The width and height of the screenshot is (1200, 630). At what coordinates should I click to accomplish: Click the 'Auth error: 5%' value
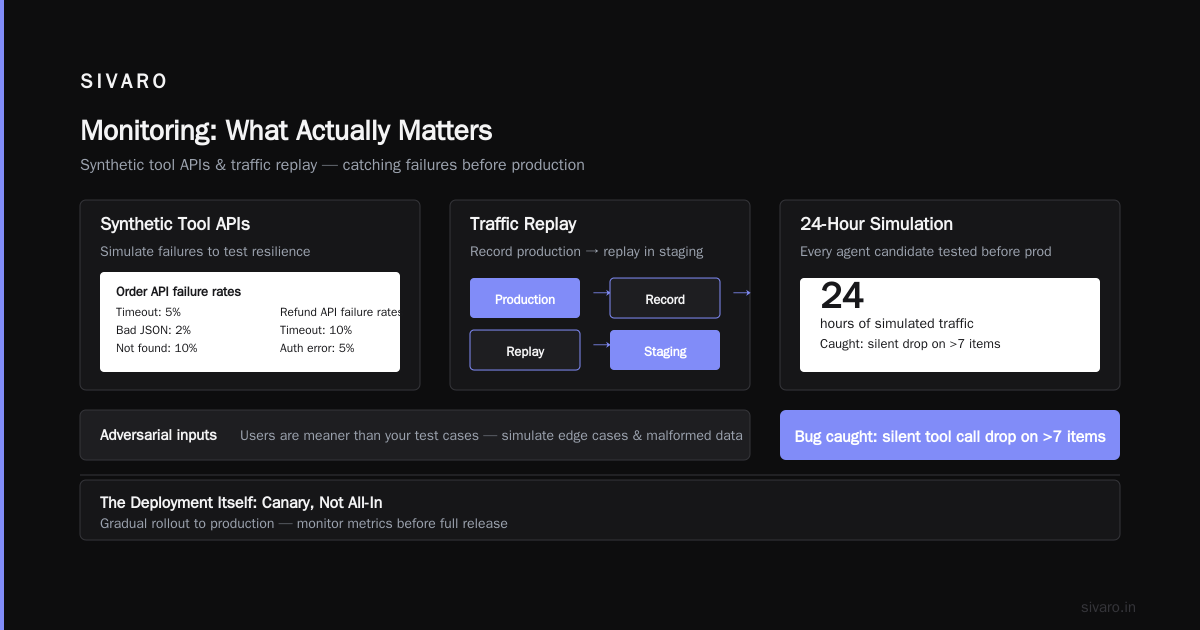317,348
